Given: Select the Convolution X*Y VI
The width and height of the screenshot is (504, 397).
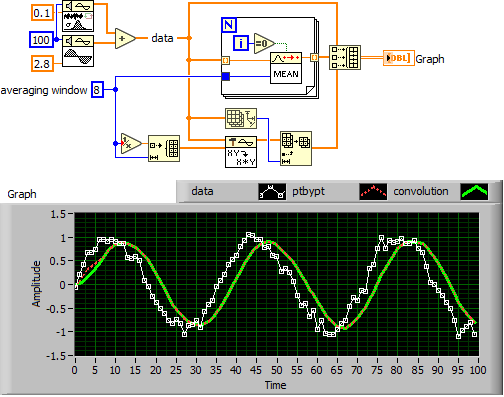Looking at the screenshot, I should (x=241, y=152).
